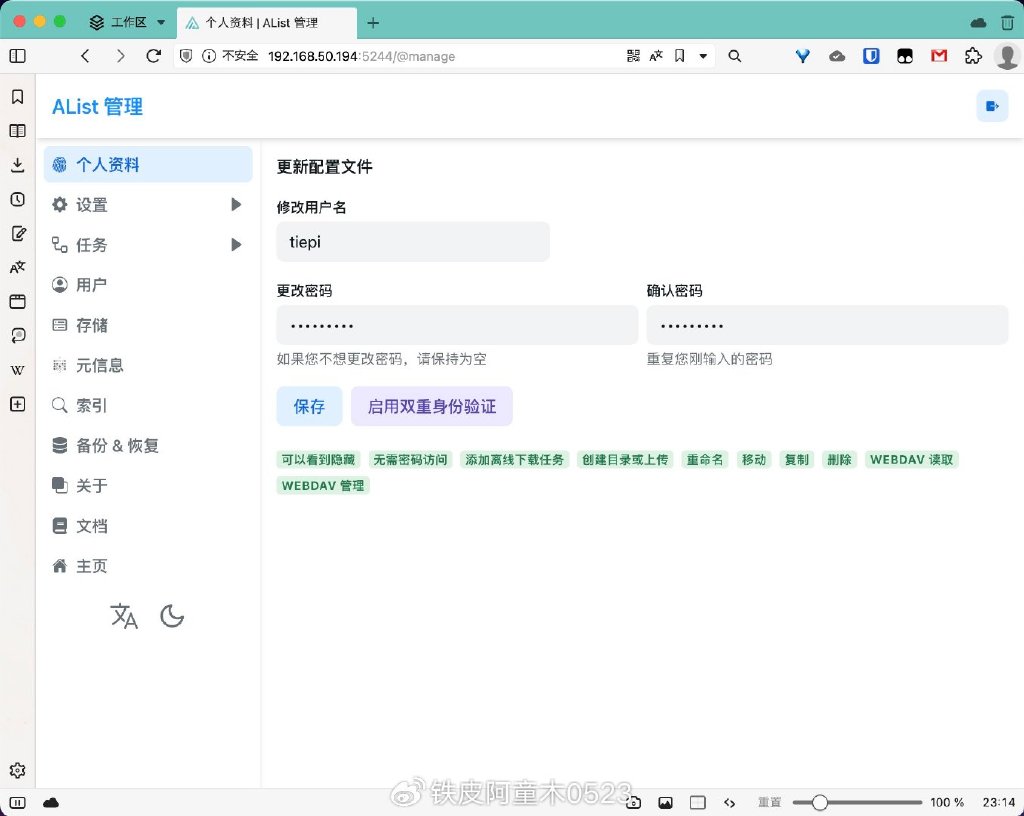Select the 个人资料 | AList 管理 tab
Viewport: 1024px width, 816px height.
266,23
